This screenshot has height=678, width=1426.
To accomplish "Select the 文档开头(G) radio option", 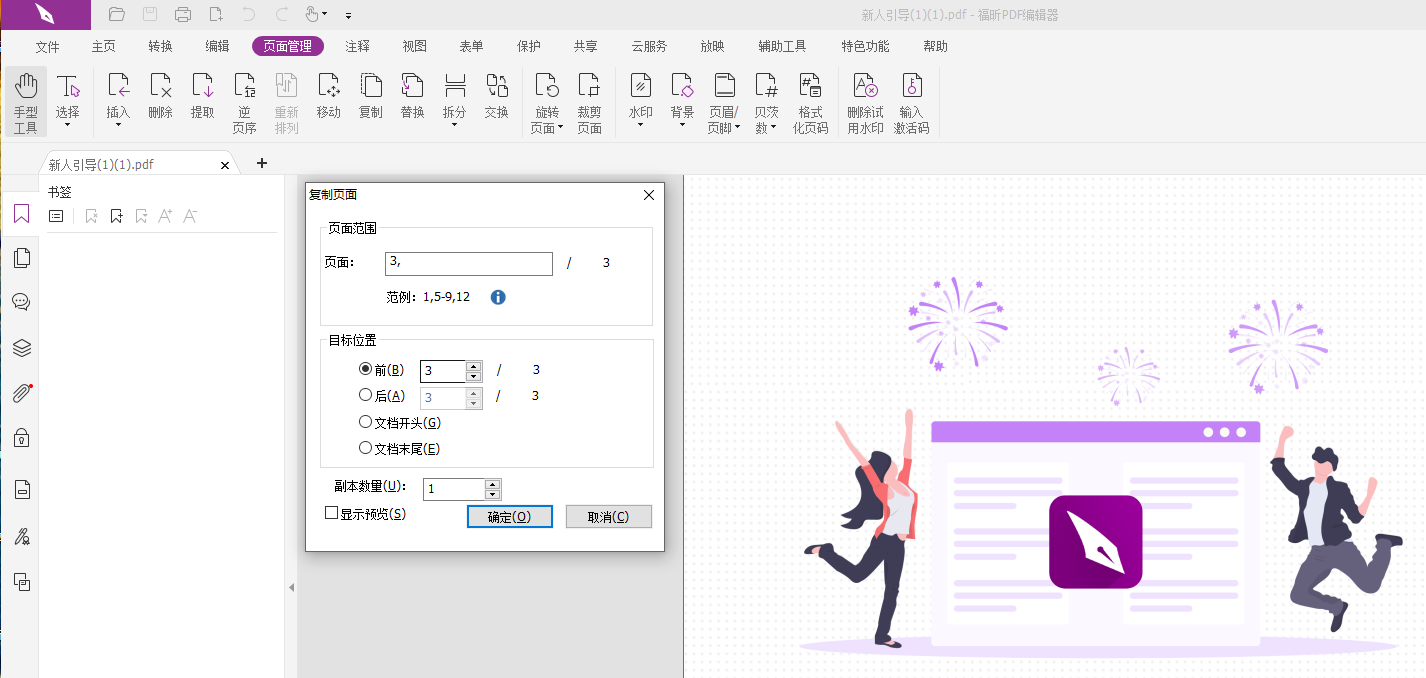I will (x=365, y=422).
